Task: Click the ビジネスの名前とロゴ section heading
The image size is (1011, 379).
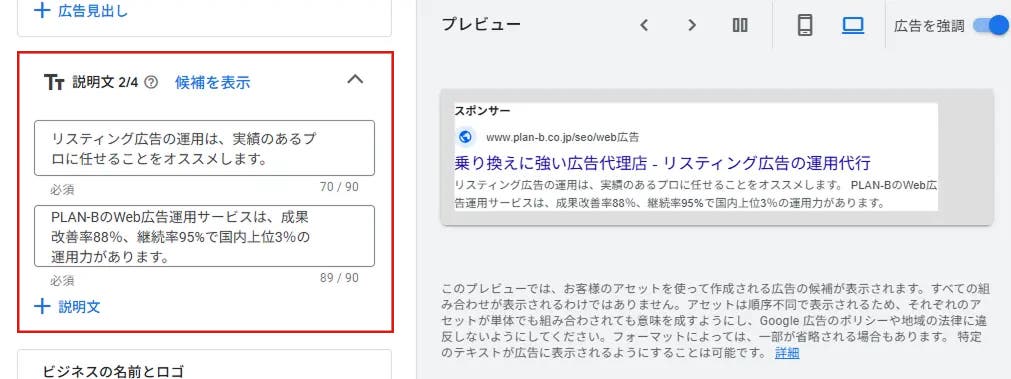Action: tap(113, 371)
